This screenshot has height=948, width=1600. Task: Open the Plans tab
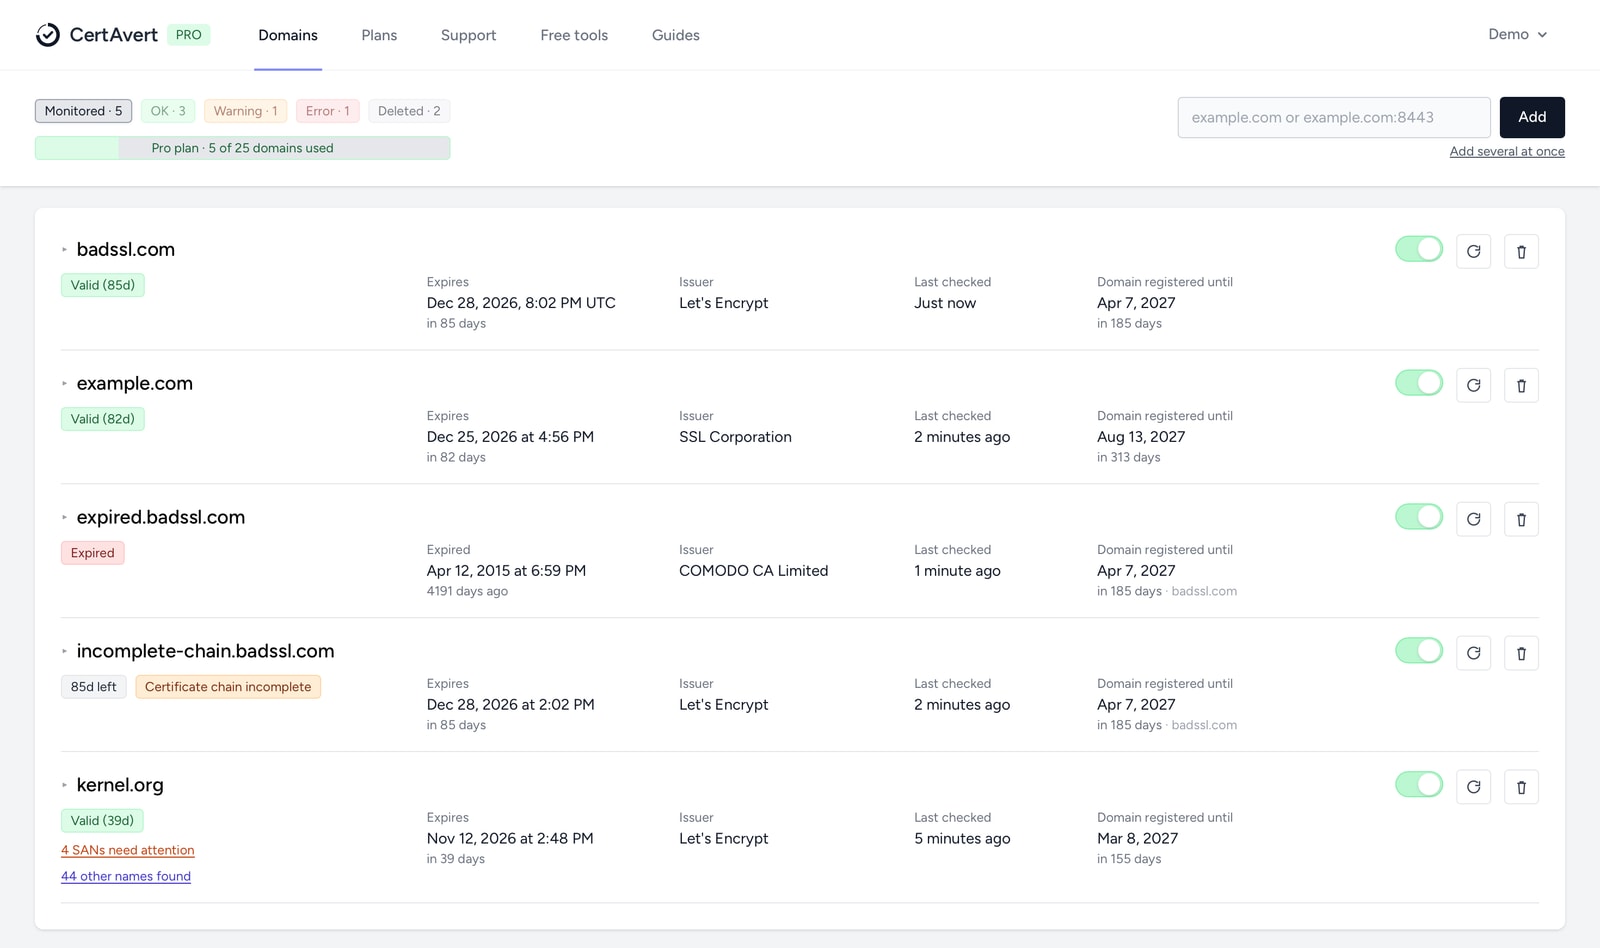379,35
